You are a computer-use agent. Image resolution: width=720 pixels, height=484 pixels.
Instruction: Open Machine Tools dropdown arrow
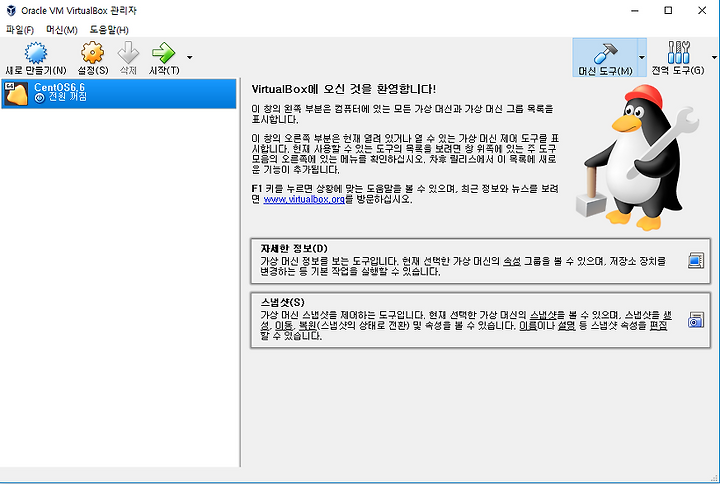pyautogui.click(x=642, y=57)
